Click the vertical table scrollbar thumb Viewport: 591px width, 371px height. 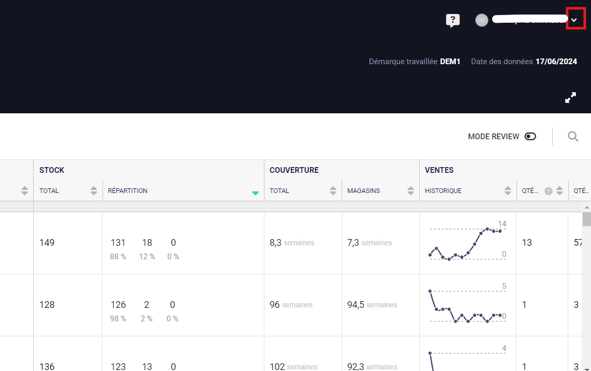click(586, 219)
